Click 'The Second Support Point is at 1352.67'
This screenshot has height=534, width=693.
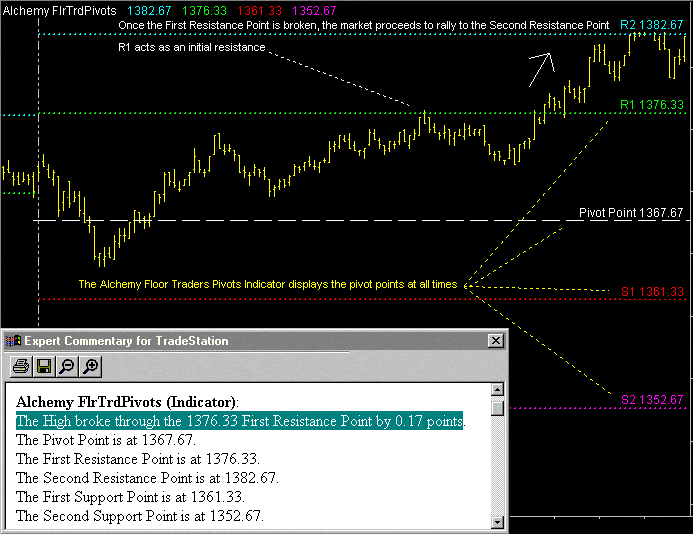coord(140,516)
